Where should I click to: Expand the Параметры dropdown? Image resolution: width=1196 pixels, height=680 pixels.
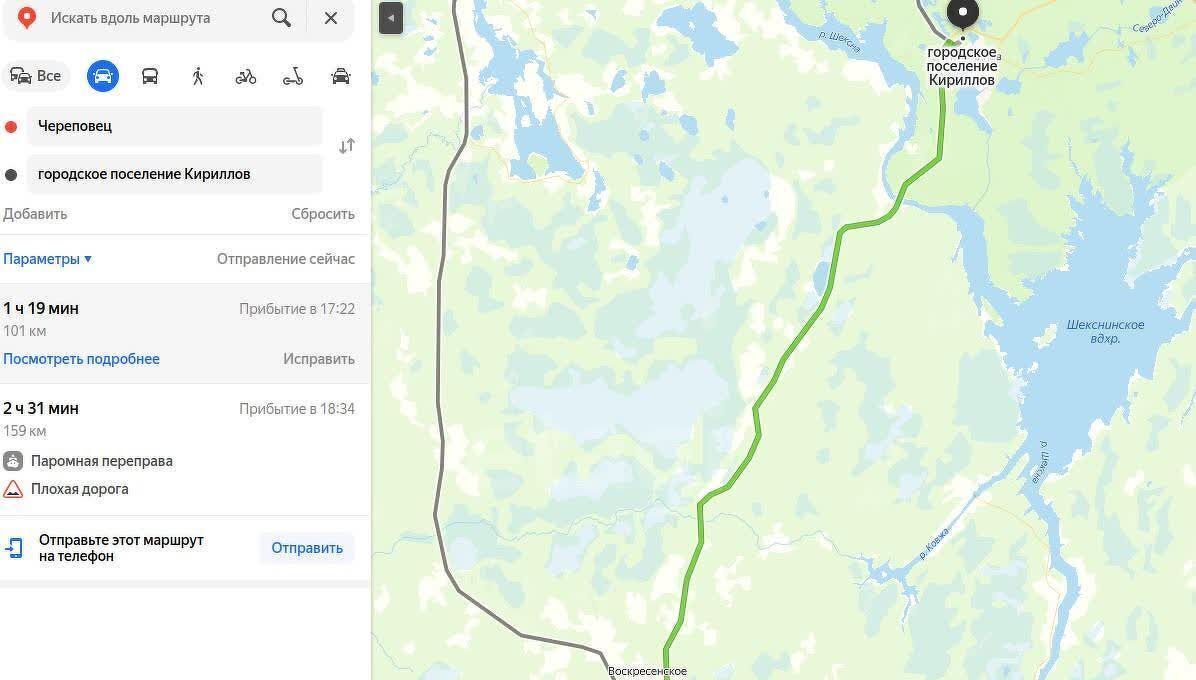pos(47,259)
